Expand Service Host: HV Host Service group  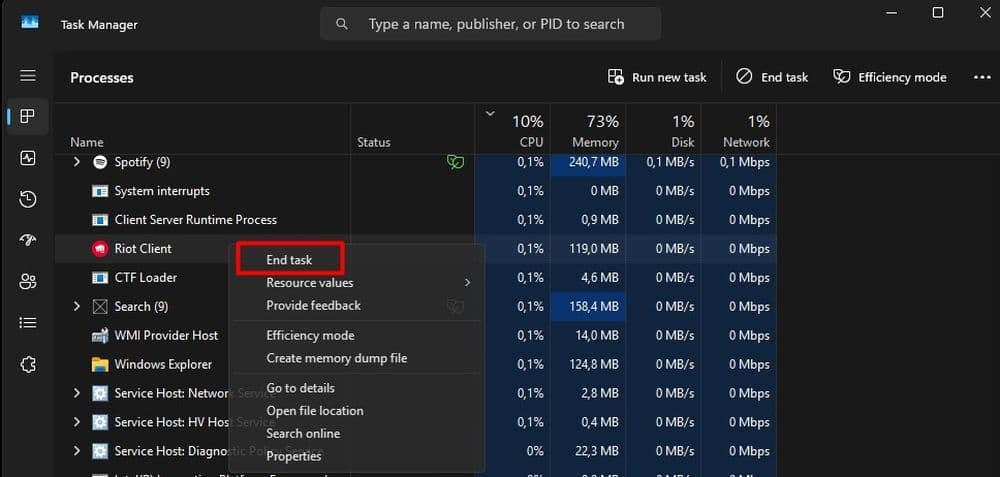coord(77,422)
